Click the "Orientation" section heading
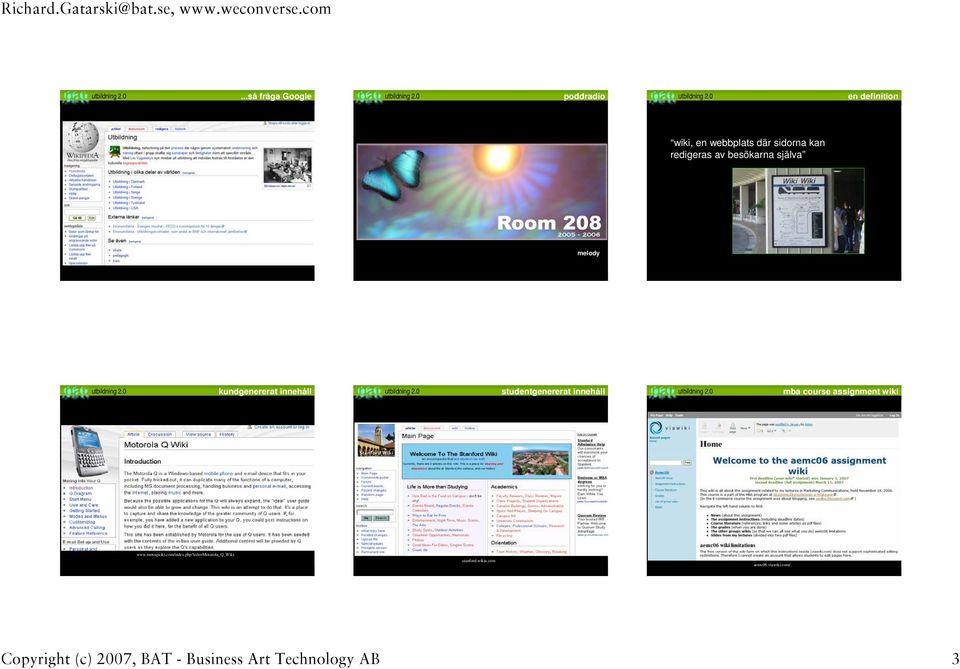 (503, 543)
